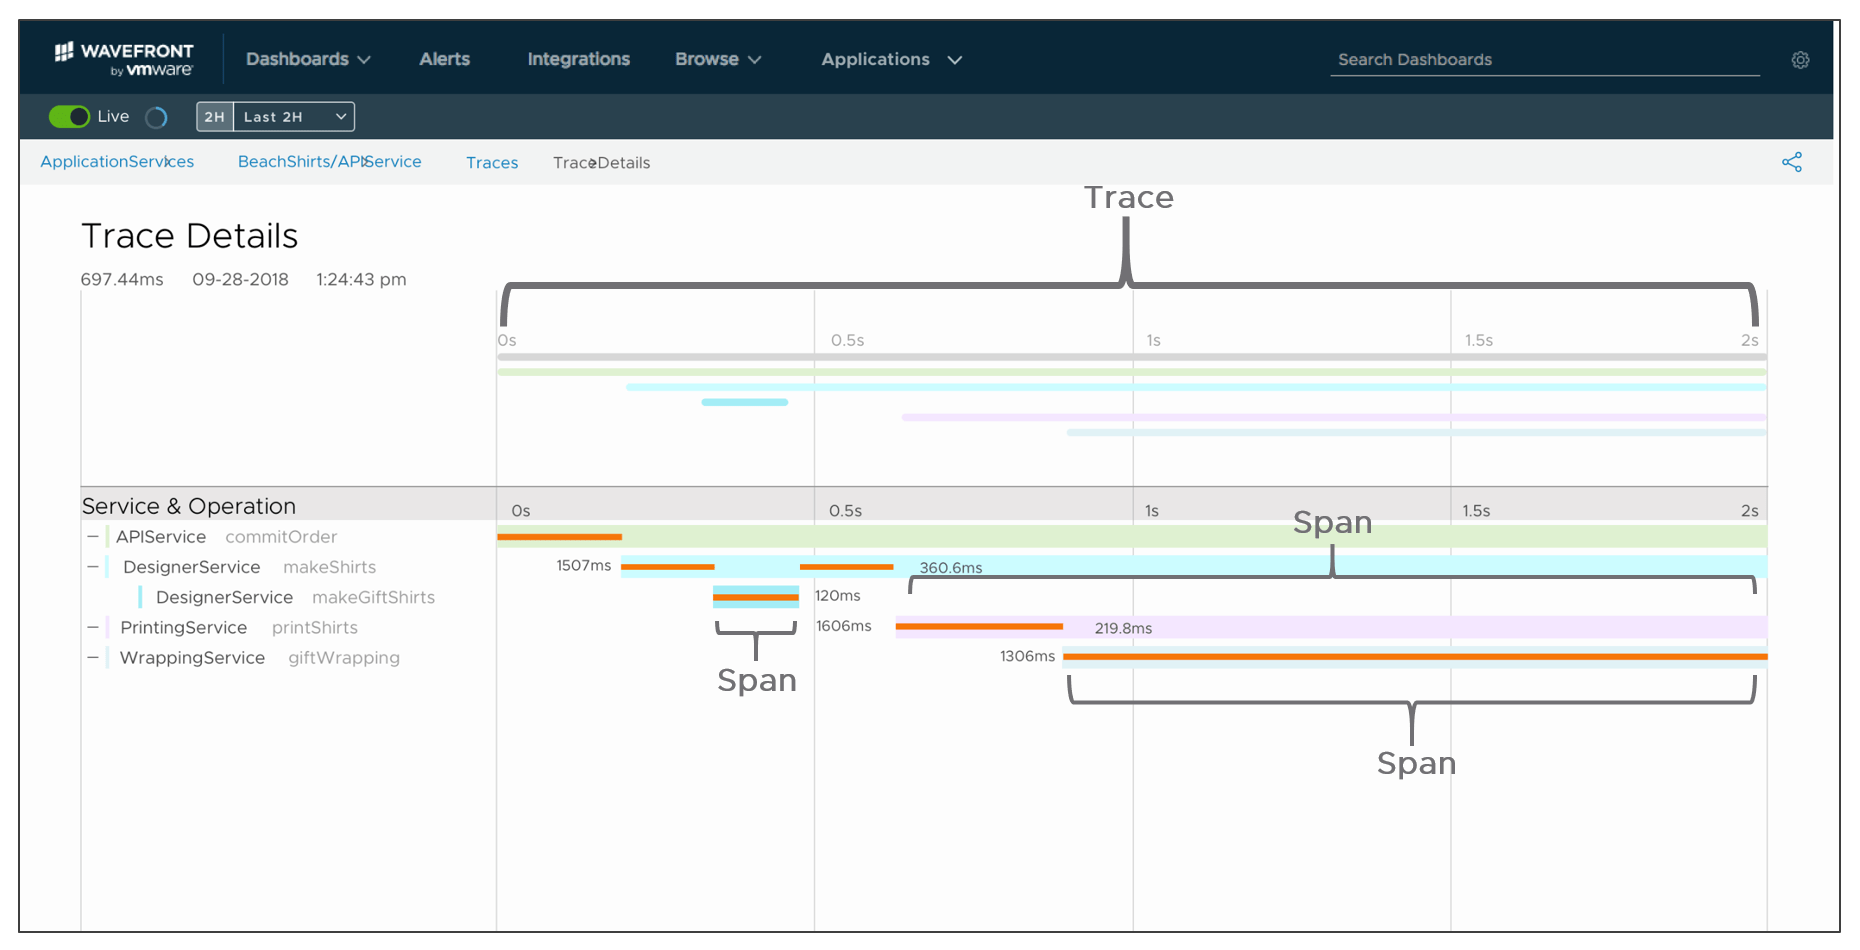Navigate to ApplicationServices via breadcrumb

(x=116, y=161)
